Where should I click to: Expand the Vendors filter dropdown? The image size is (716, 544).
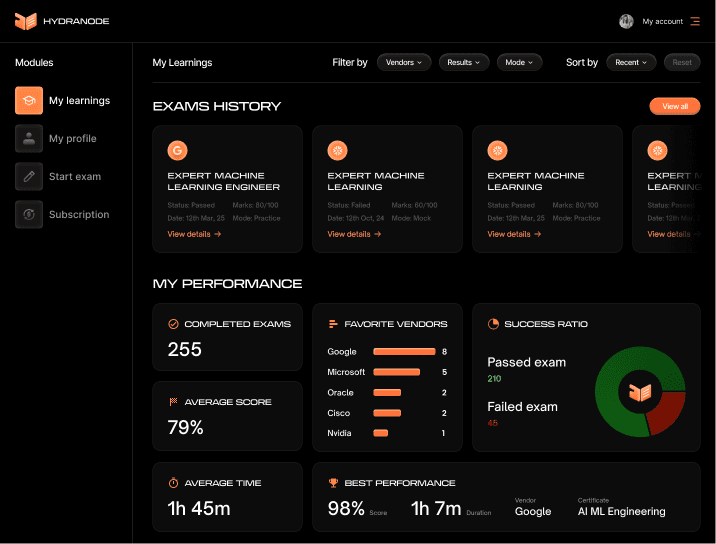pos(404,62)
